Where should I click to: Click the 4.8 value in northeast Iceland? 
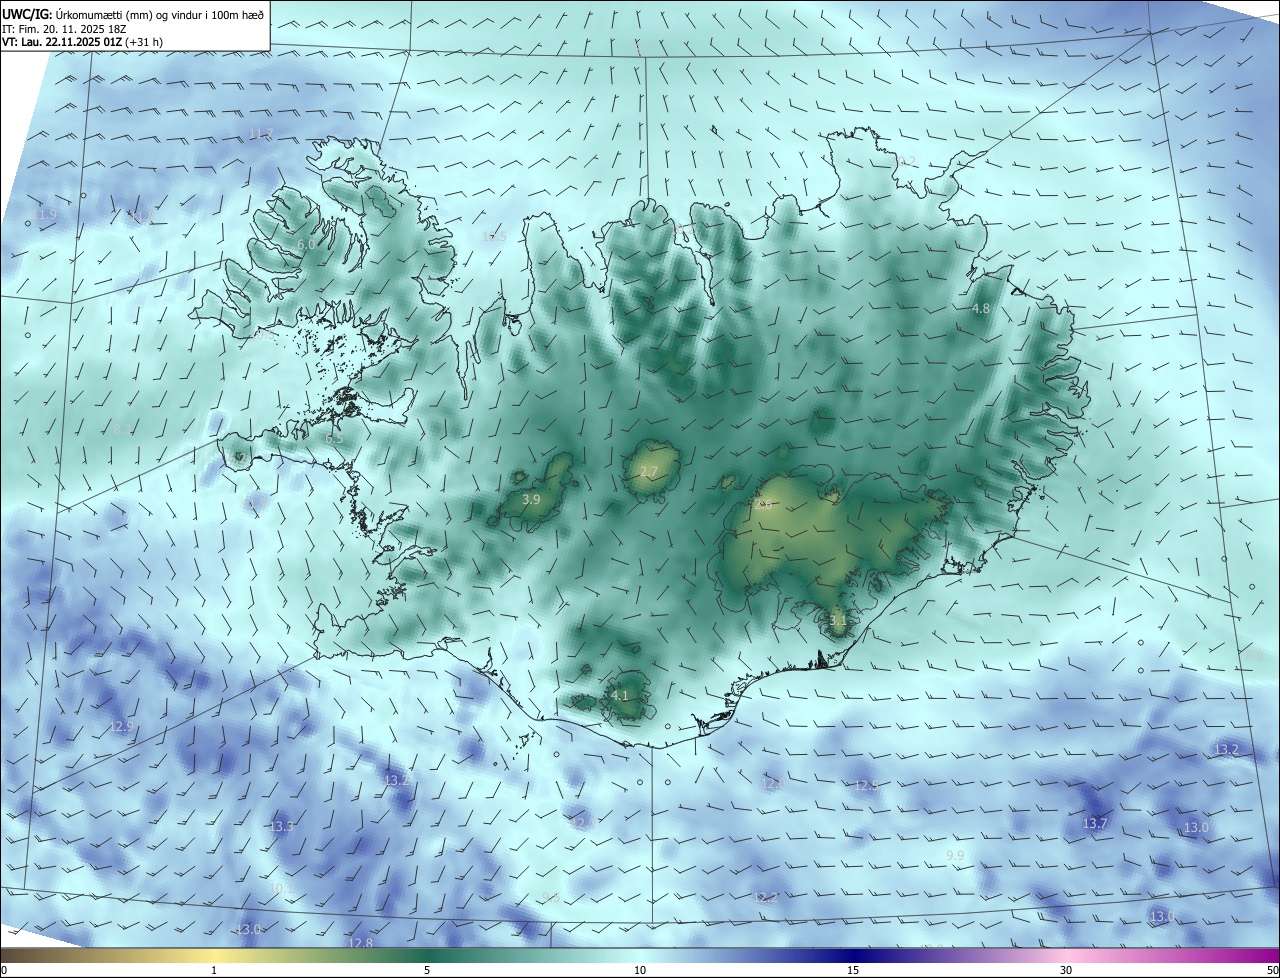pyautogui.click(x=981, y=309)
